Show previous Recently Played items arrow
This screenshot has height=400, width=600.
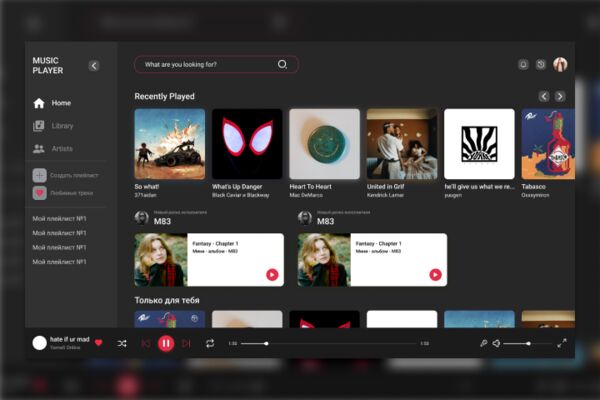544,96
